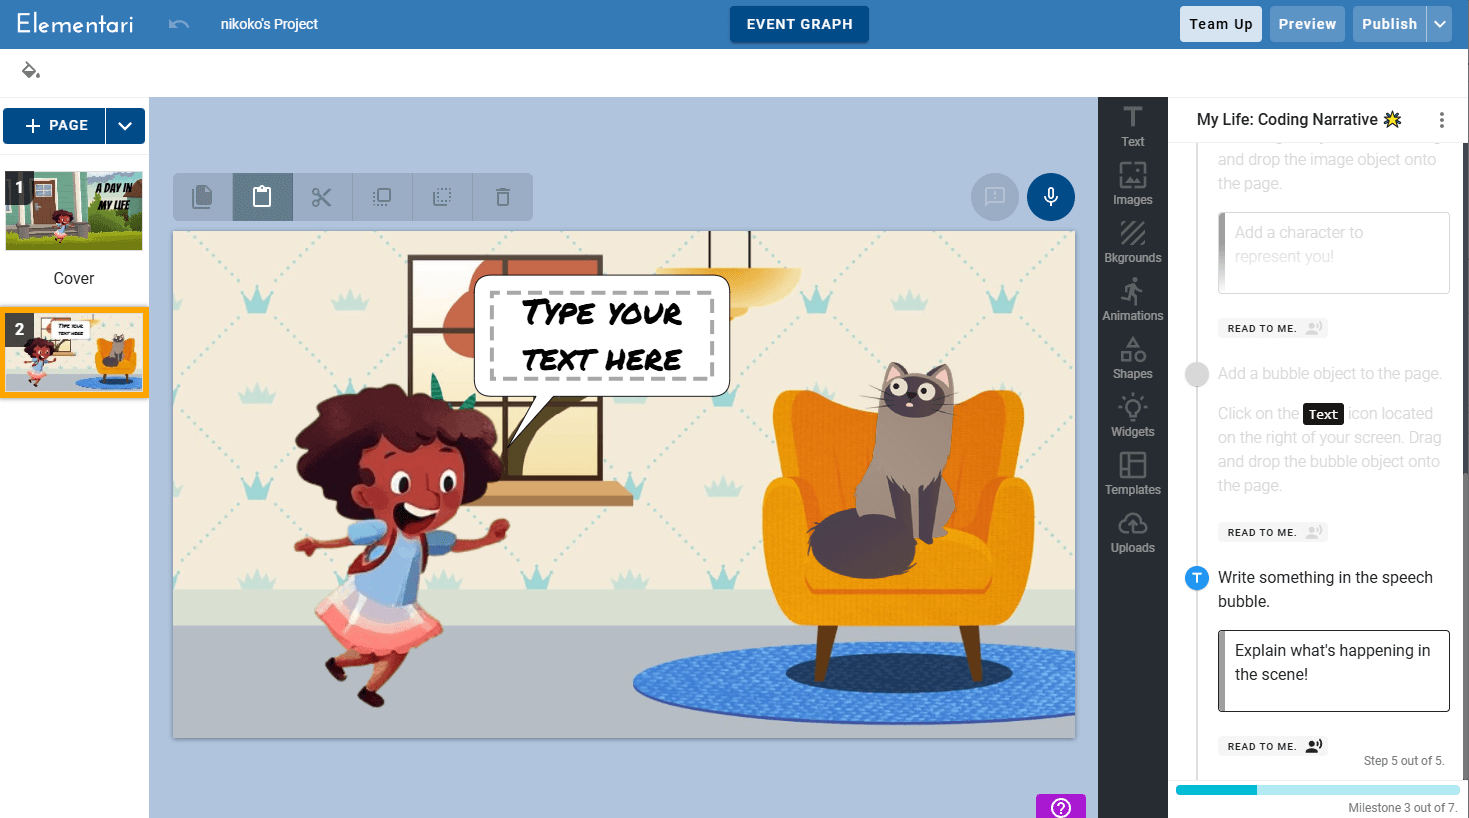
Task: Open the Uploads panel in the sidebar
Action: [x=1133, y=532]
